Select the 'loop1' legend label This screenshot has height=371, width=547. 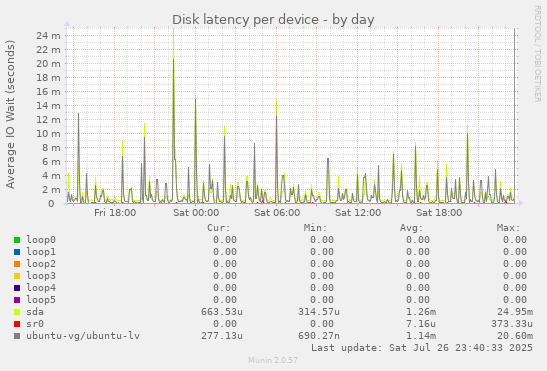coord(41,252)
